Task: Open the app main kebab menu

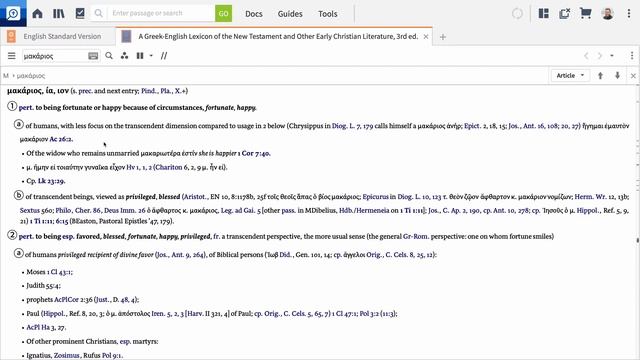Action: click(629, 13)
